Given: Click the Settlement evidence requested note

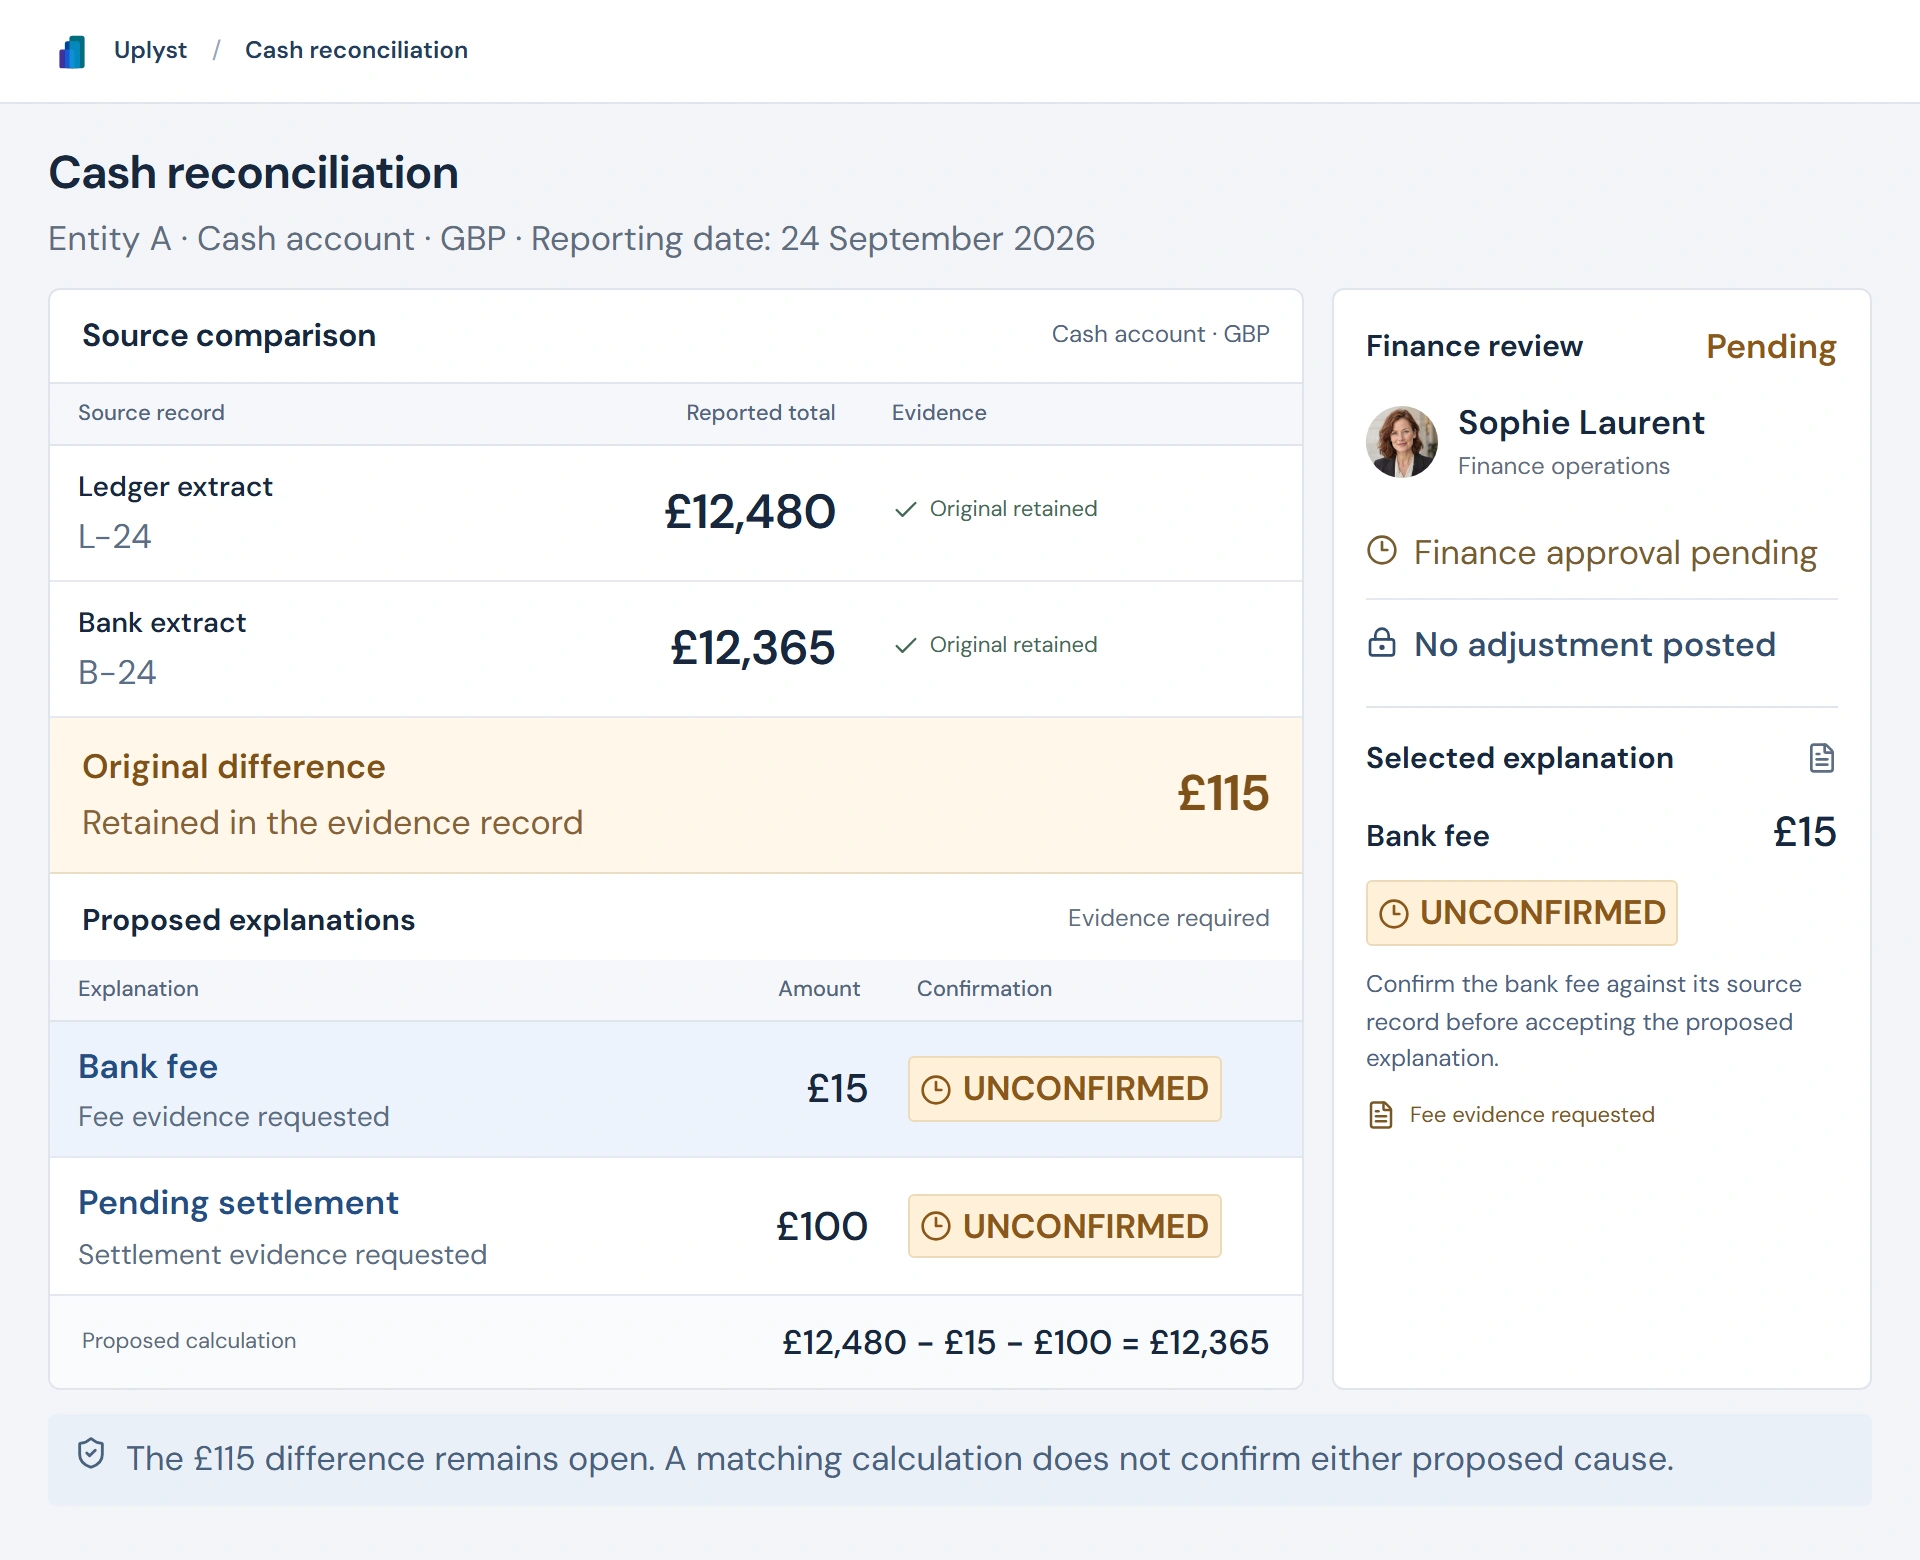Looking at the screenshot, I should pyautogui.click(x=282, y=1255).
